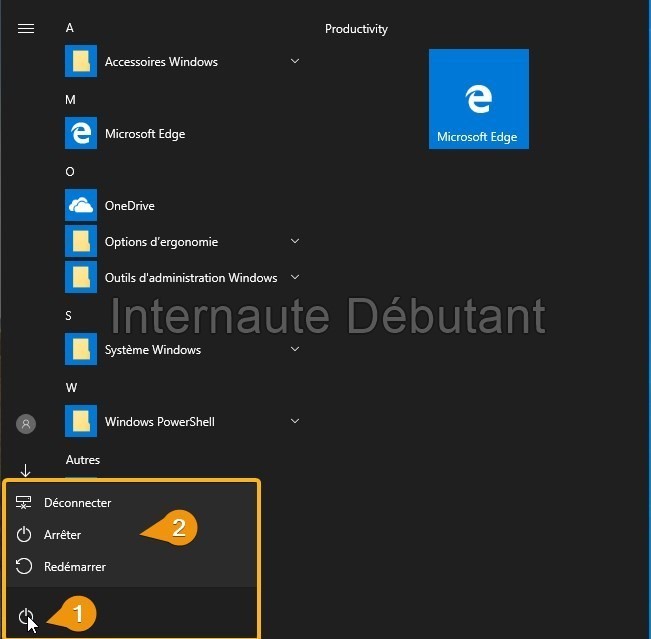Click the Windows PowerShell folder icon
651x639 pixels.
[81, 421]
